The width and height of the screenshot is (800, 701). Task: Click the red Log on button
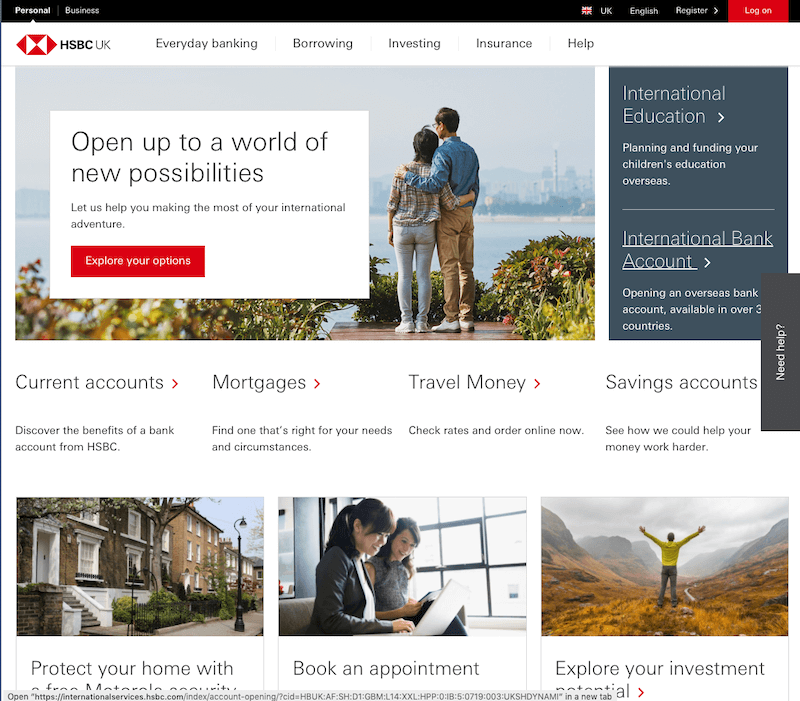[x=758, y=11]
